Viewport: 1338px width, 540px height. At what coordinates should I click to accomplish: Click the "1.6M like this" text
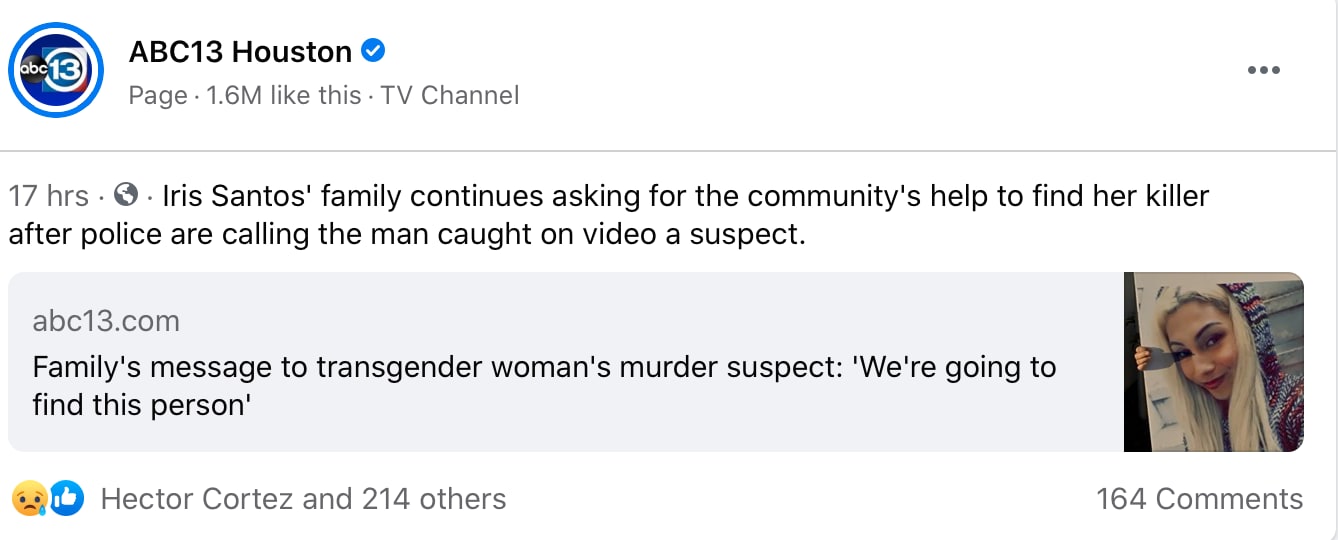[283, 95]
